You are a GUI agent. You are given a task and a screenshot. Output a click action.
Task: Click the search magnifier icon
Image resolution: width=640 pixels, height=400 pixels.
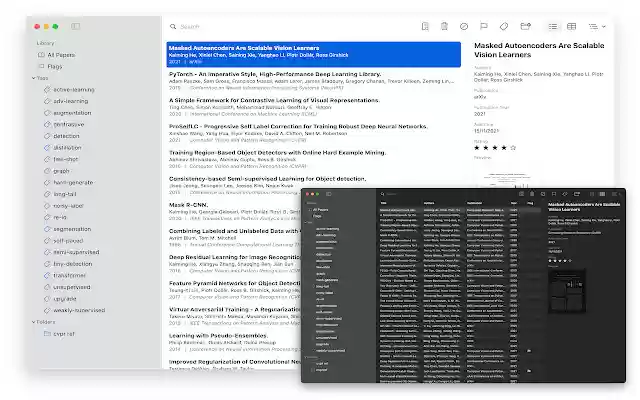(173, 27)
